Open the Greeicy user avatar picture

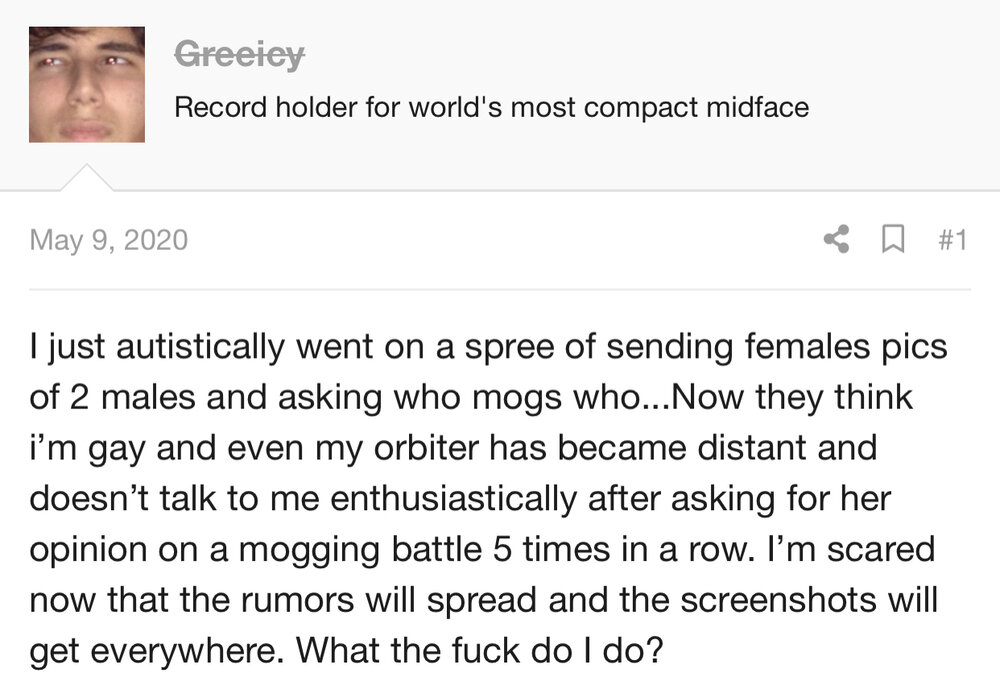[87, 84]
